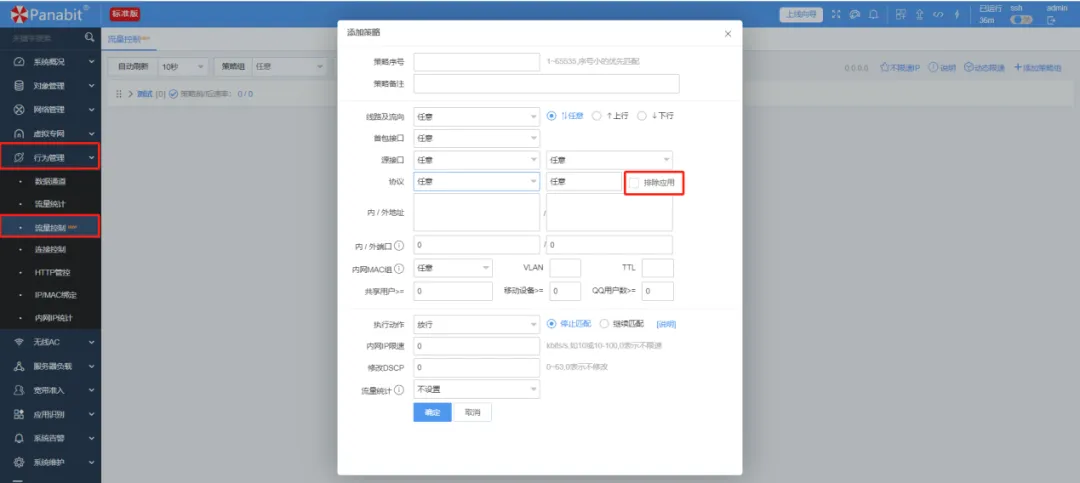Click the notification bell icon in header

point(874,15)
